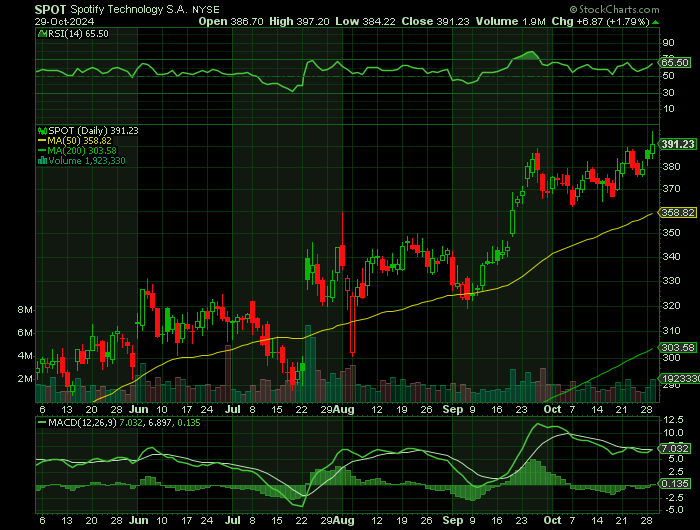Click the 1923330 volume tag on right axis
This screenshot has width=700, height=530.
680,379
